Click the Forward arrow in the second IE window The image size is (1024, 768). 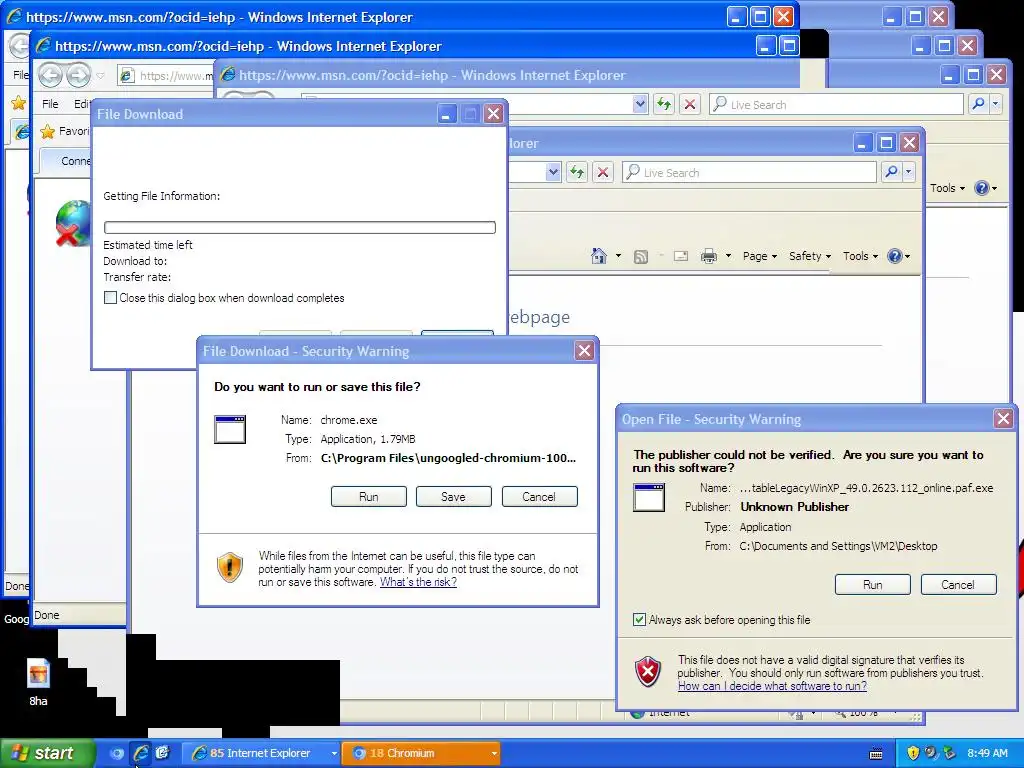click(x=78, y=76)
